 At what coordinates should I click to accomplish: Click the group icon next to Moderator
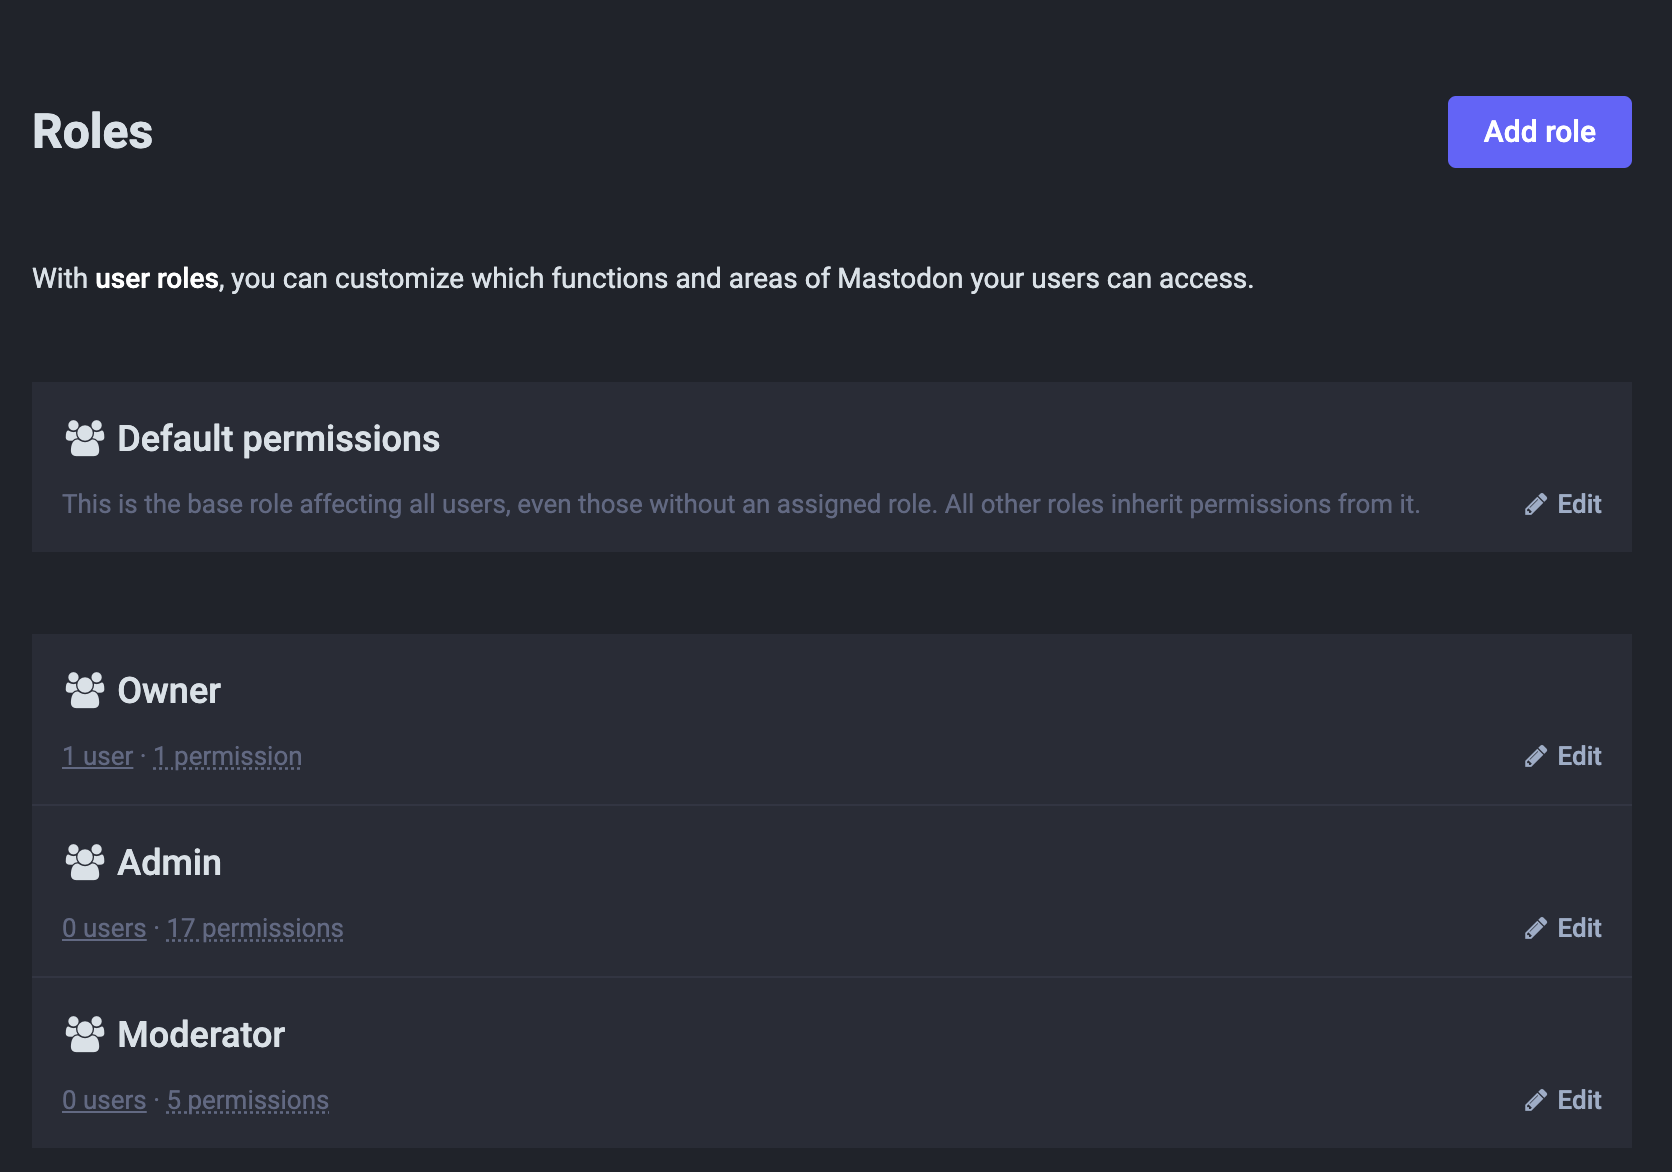(x=85, y=1034)
